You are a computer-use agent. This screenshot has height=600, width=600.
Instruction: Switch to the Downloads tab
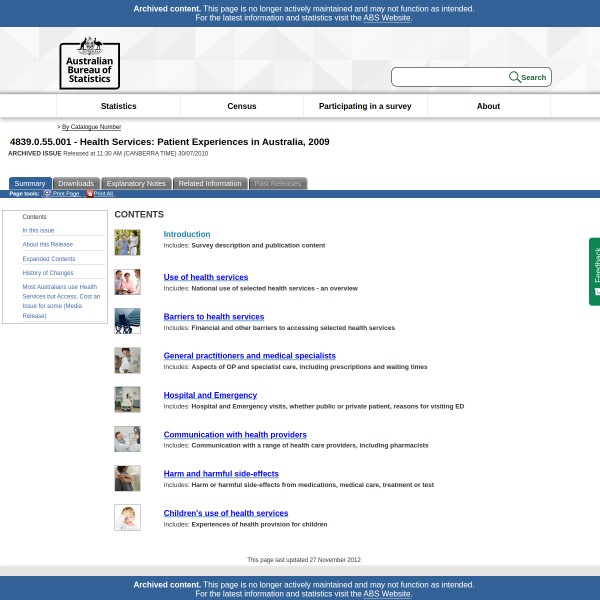[x=75, y=184]
